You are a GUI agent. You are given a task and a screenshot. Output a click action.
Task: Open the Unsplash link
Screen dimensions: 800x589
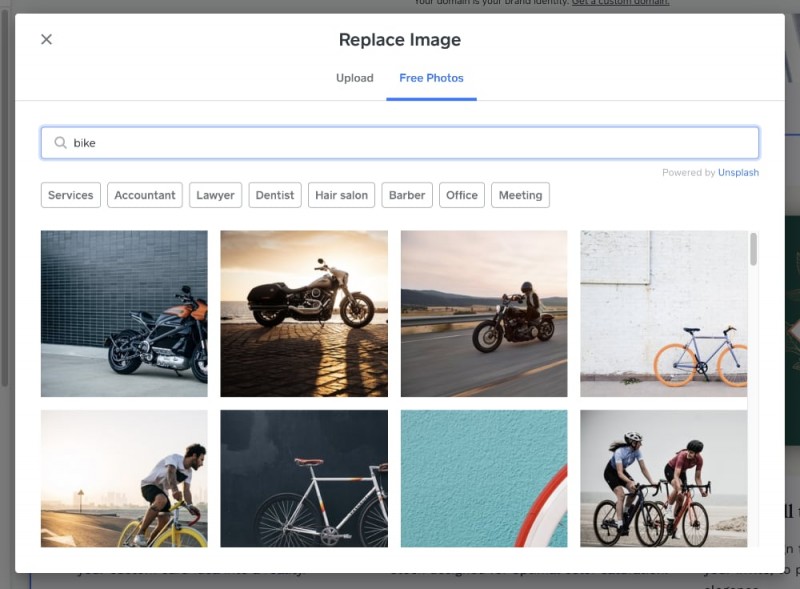click(738, 172)
